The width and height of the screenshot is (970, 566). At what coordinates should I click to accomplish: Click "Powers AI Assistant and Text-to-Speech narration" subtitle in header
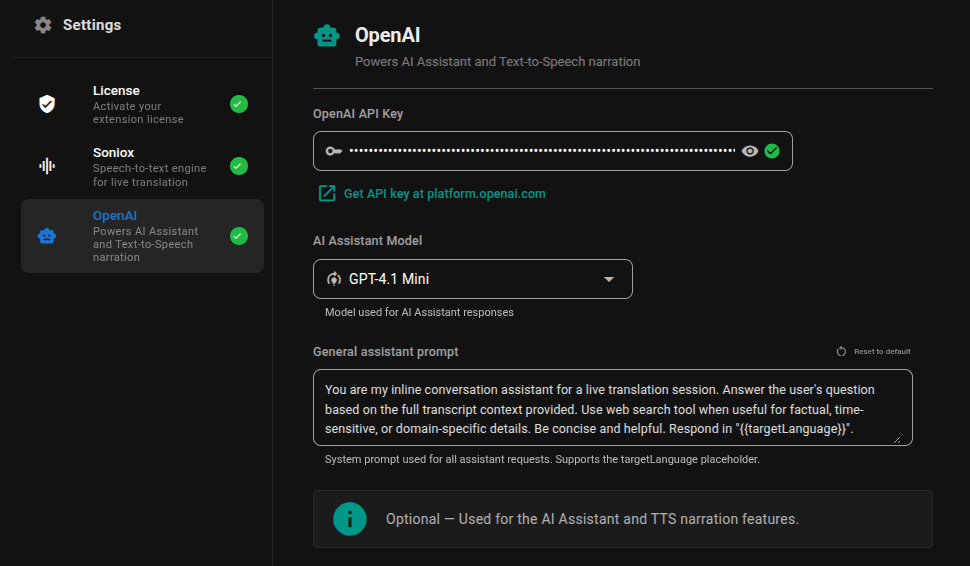pyautogui.click(x=497, y=62)
